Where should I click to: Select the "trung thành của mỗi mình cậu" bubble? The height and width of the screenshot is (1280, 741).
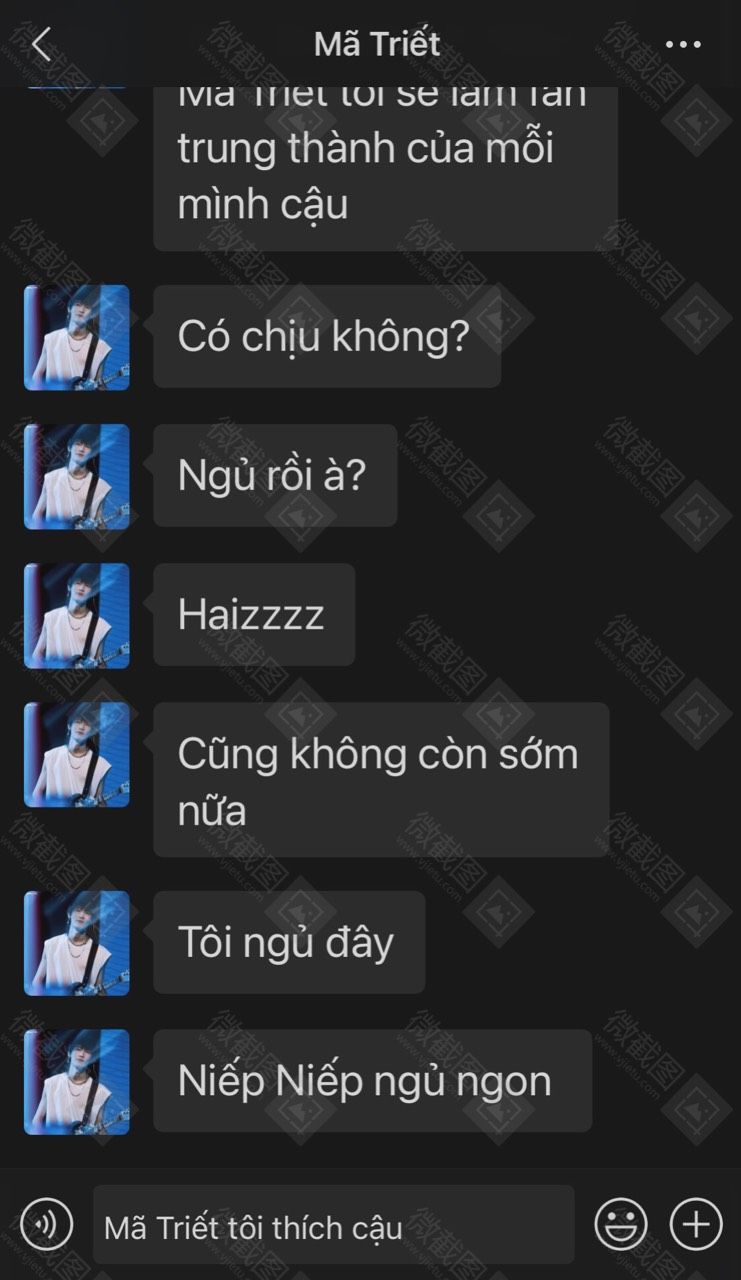(x=385, y=168)
